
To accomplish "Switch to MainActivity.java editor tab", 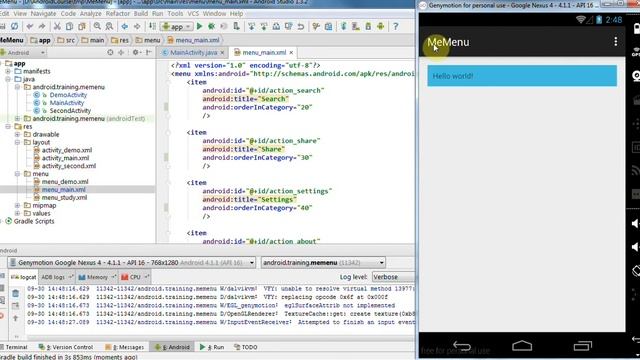I will click(193, 53).
